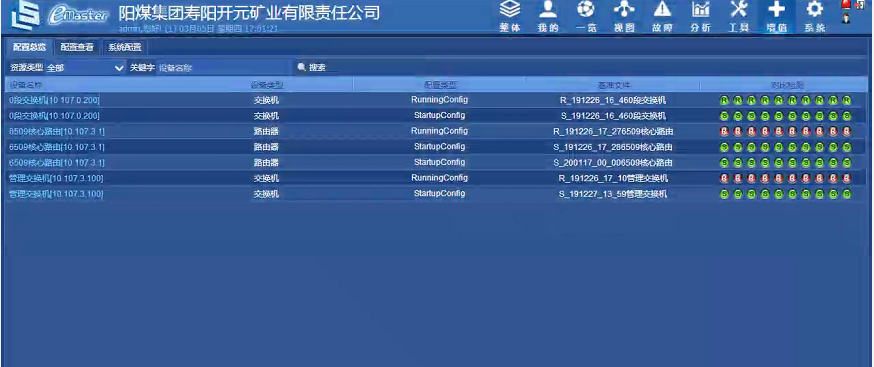Click StartupConfig cell in S_191226_16_460段交换机 row
The height and width of the screenshot is (367, 874).
439,115
